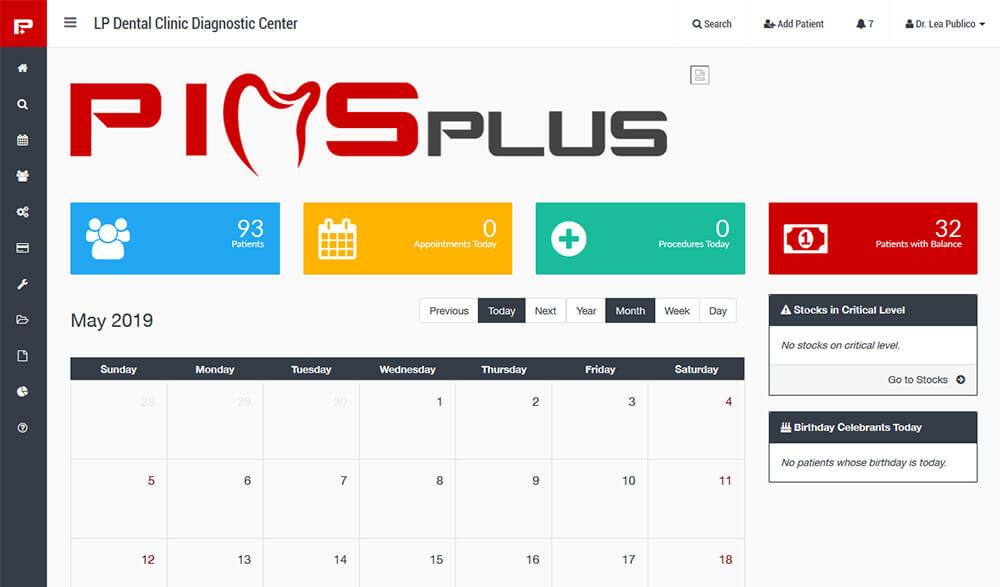Click the wrench tools icon in sidebar

point(22,284)
